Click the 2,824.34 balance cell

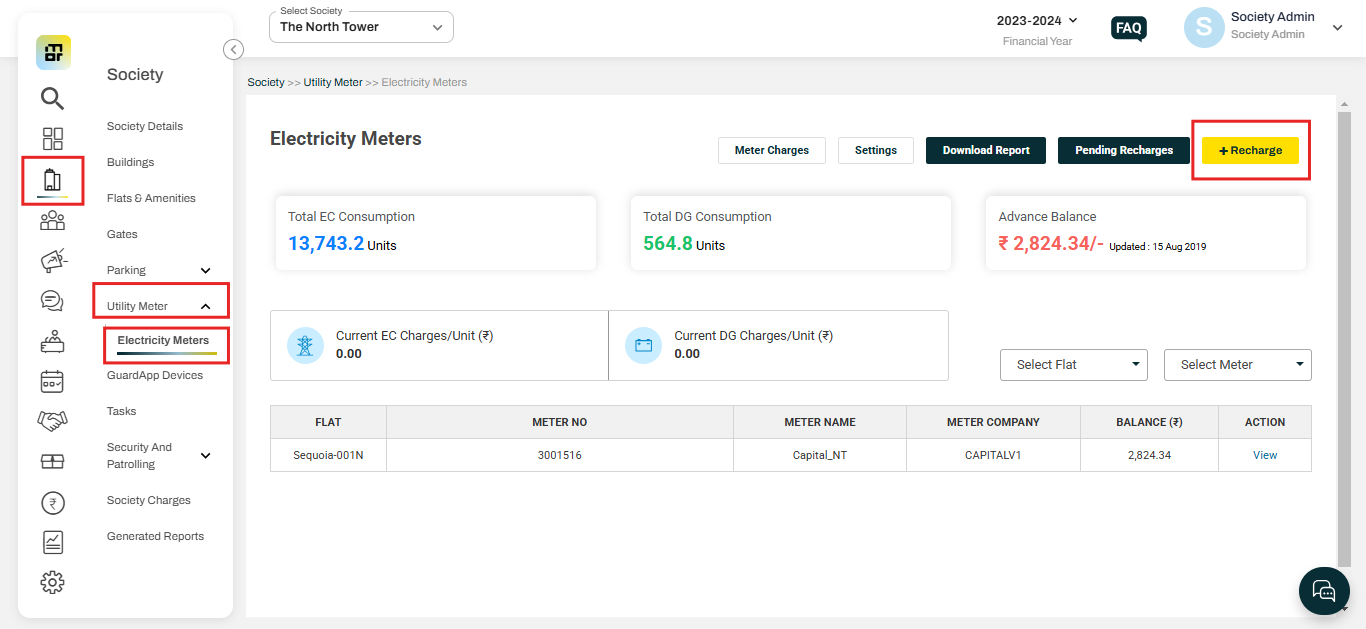(1149, 455)
